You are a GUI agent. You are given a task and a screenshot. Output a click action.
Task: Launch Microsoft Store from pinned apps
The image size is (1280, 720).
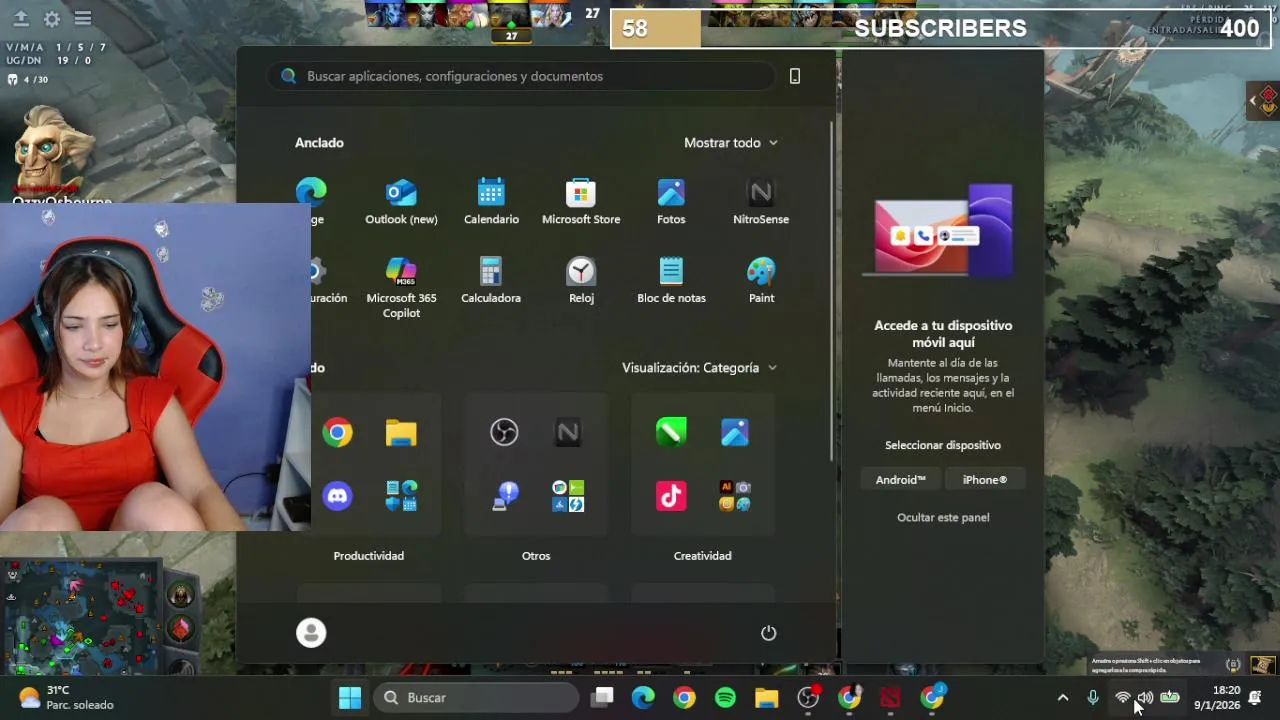[581, 201]
